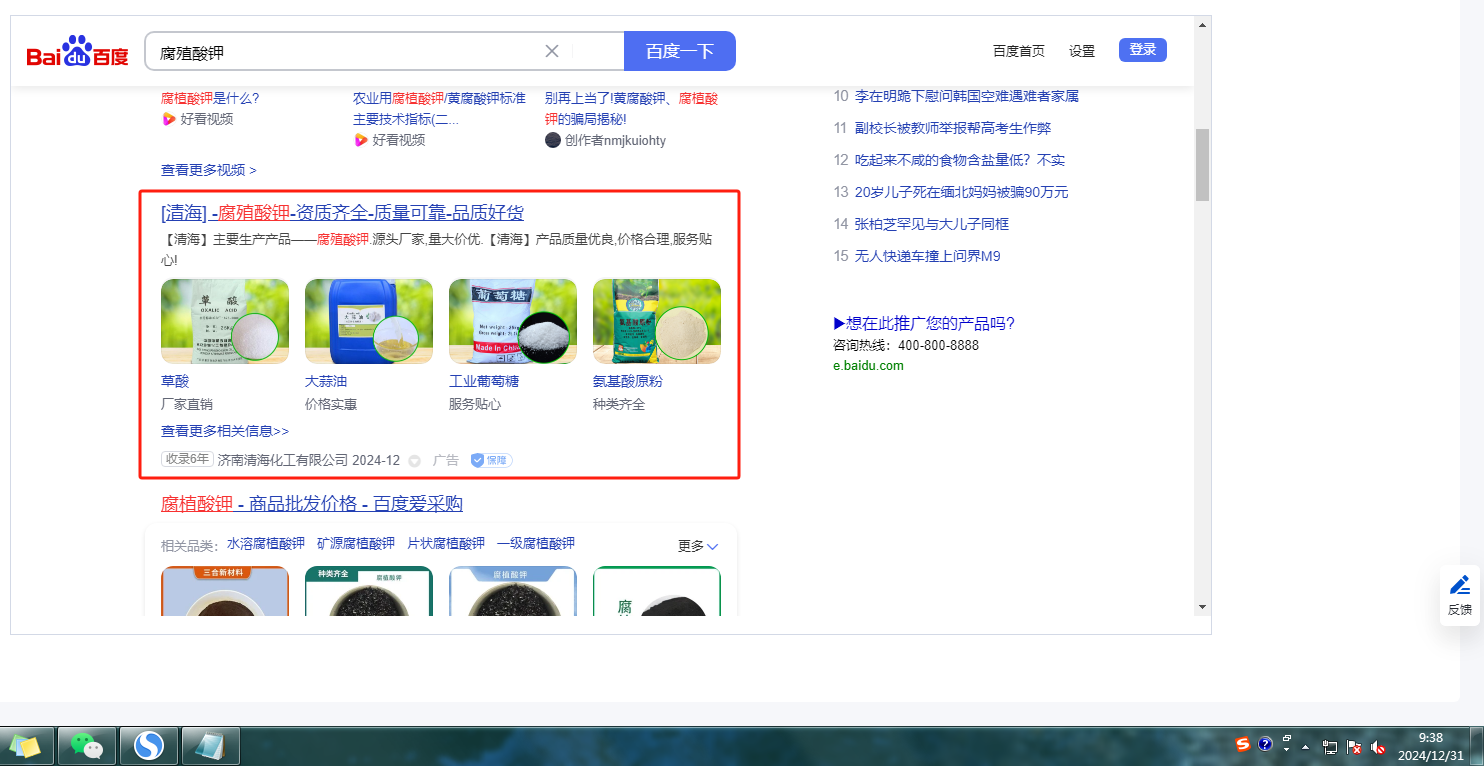Click the network tray icon

[x=1330, y=747]
